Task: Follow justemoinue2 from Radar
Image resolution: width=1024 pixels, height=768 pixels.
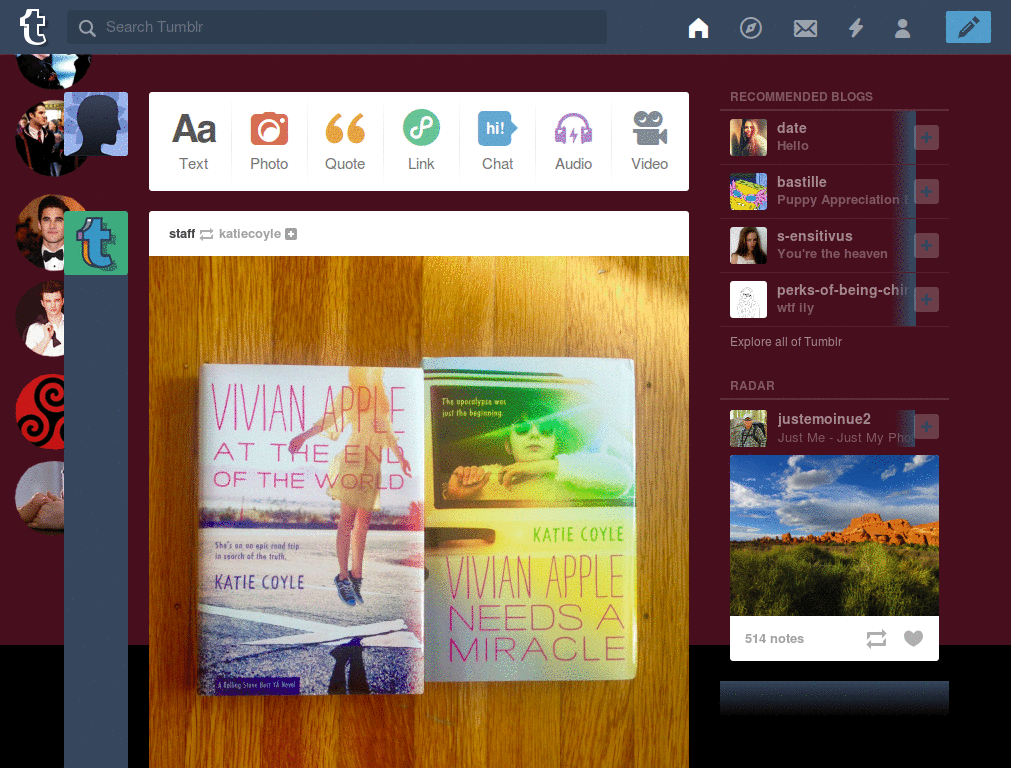Action: 926,427
